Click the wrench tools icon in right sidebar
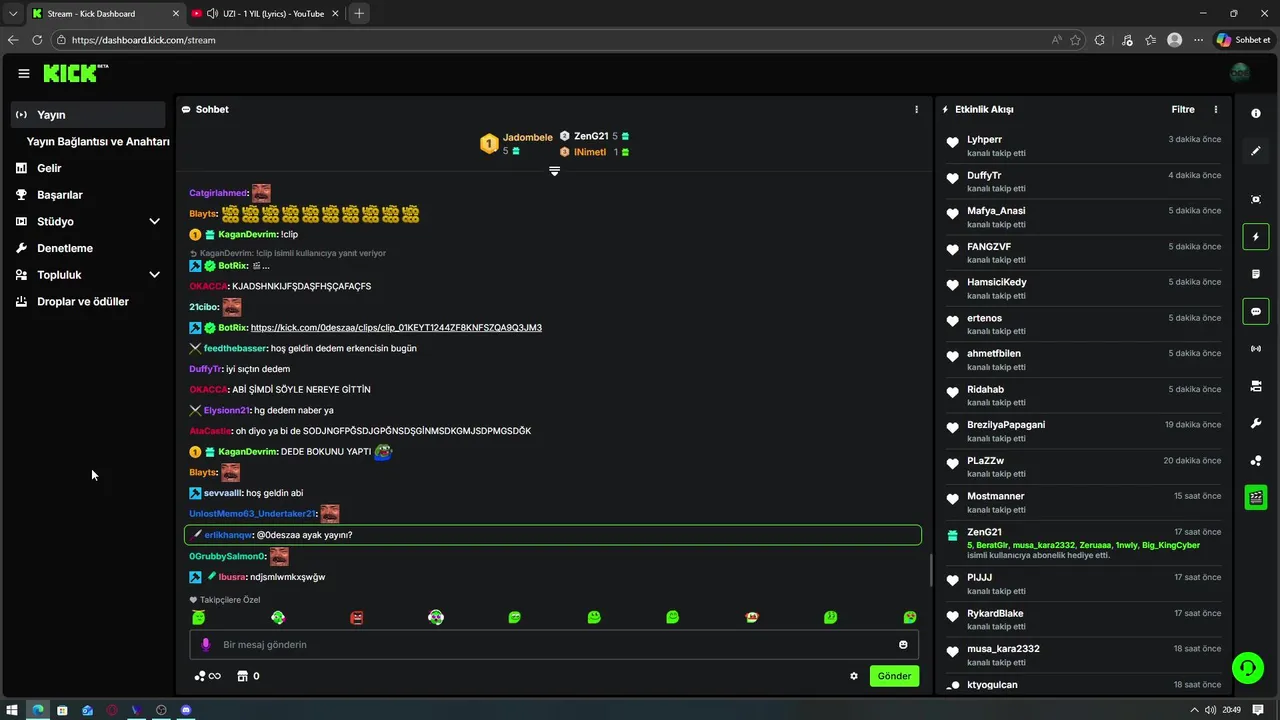The height and width of the screenshot is (720, 1280). (1256, 423)
